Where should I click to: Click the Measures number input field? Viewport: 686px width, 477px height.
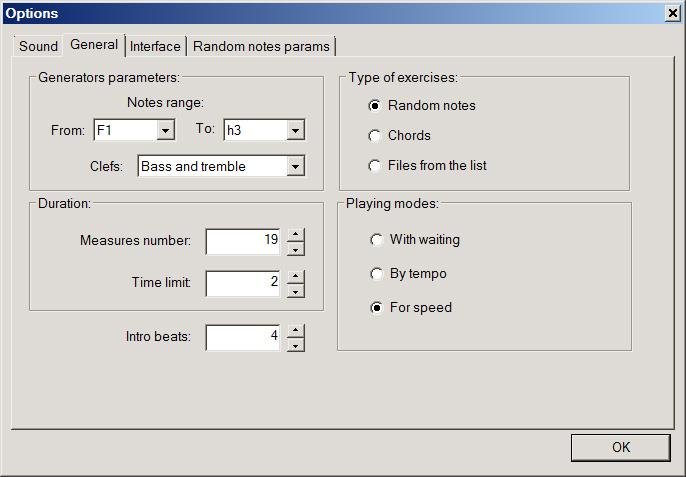pos(243,241)
